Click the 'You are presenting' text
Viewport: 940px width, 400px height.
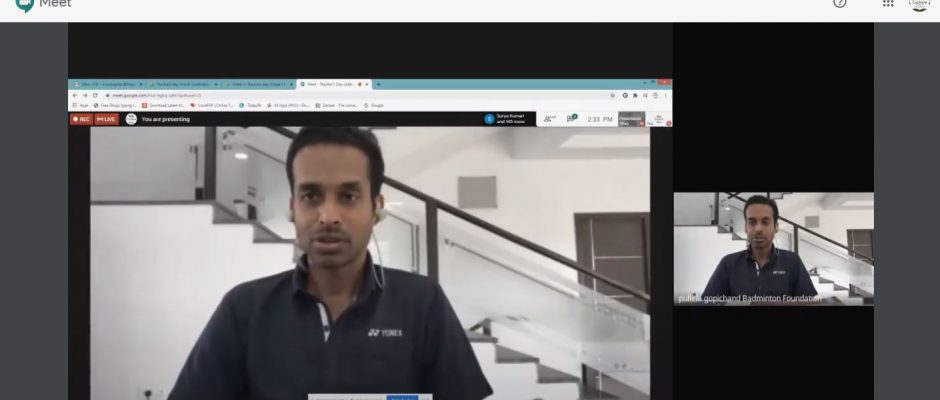165,119
